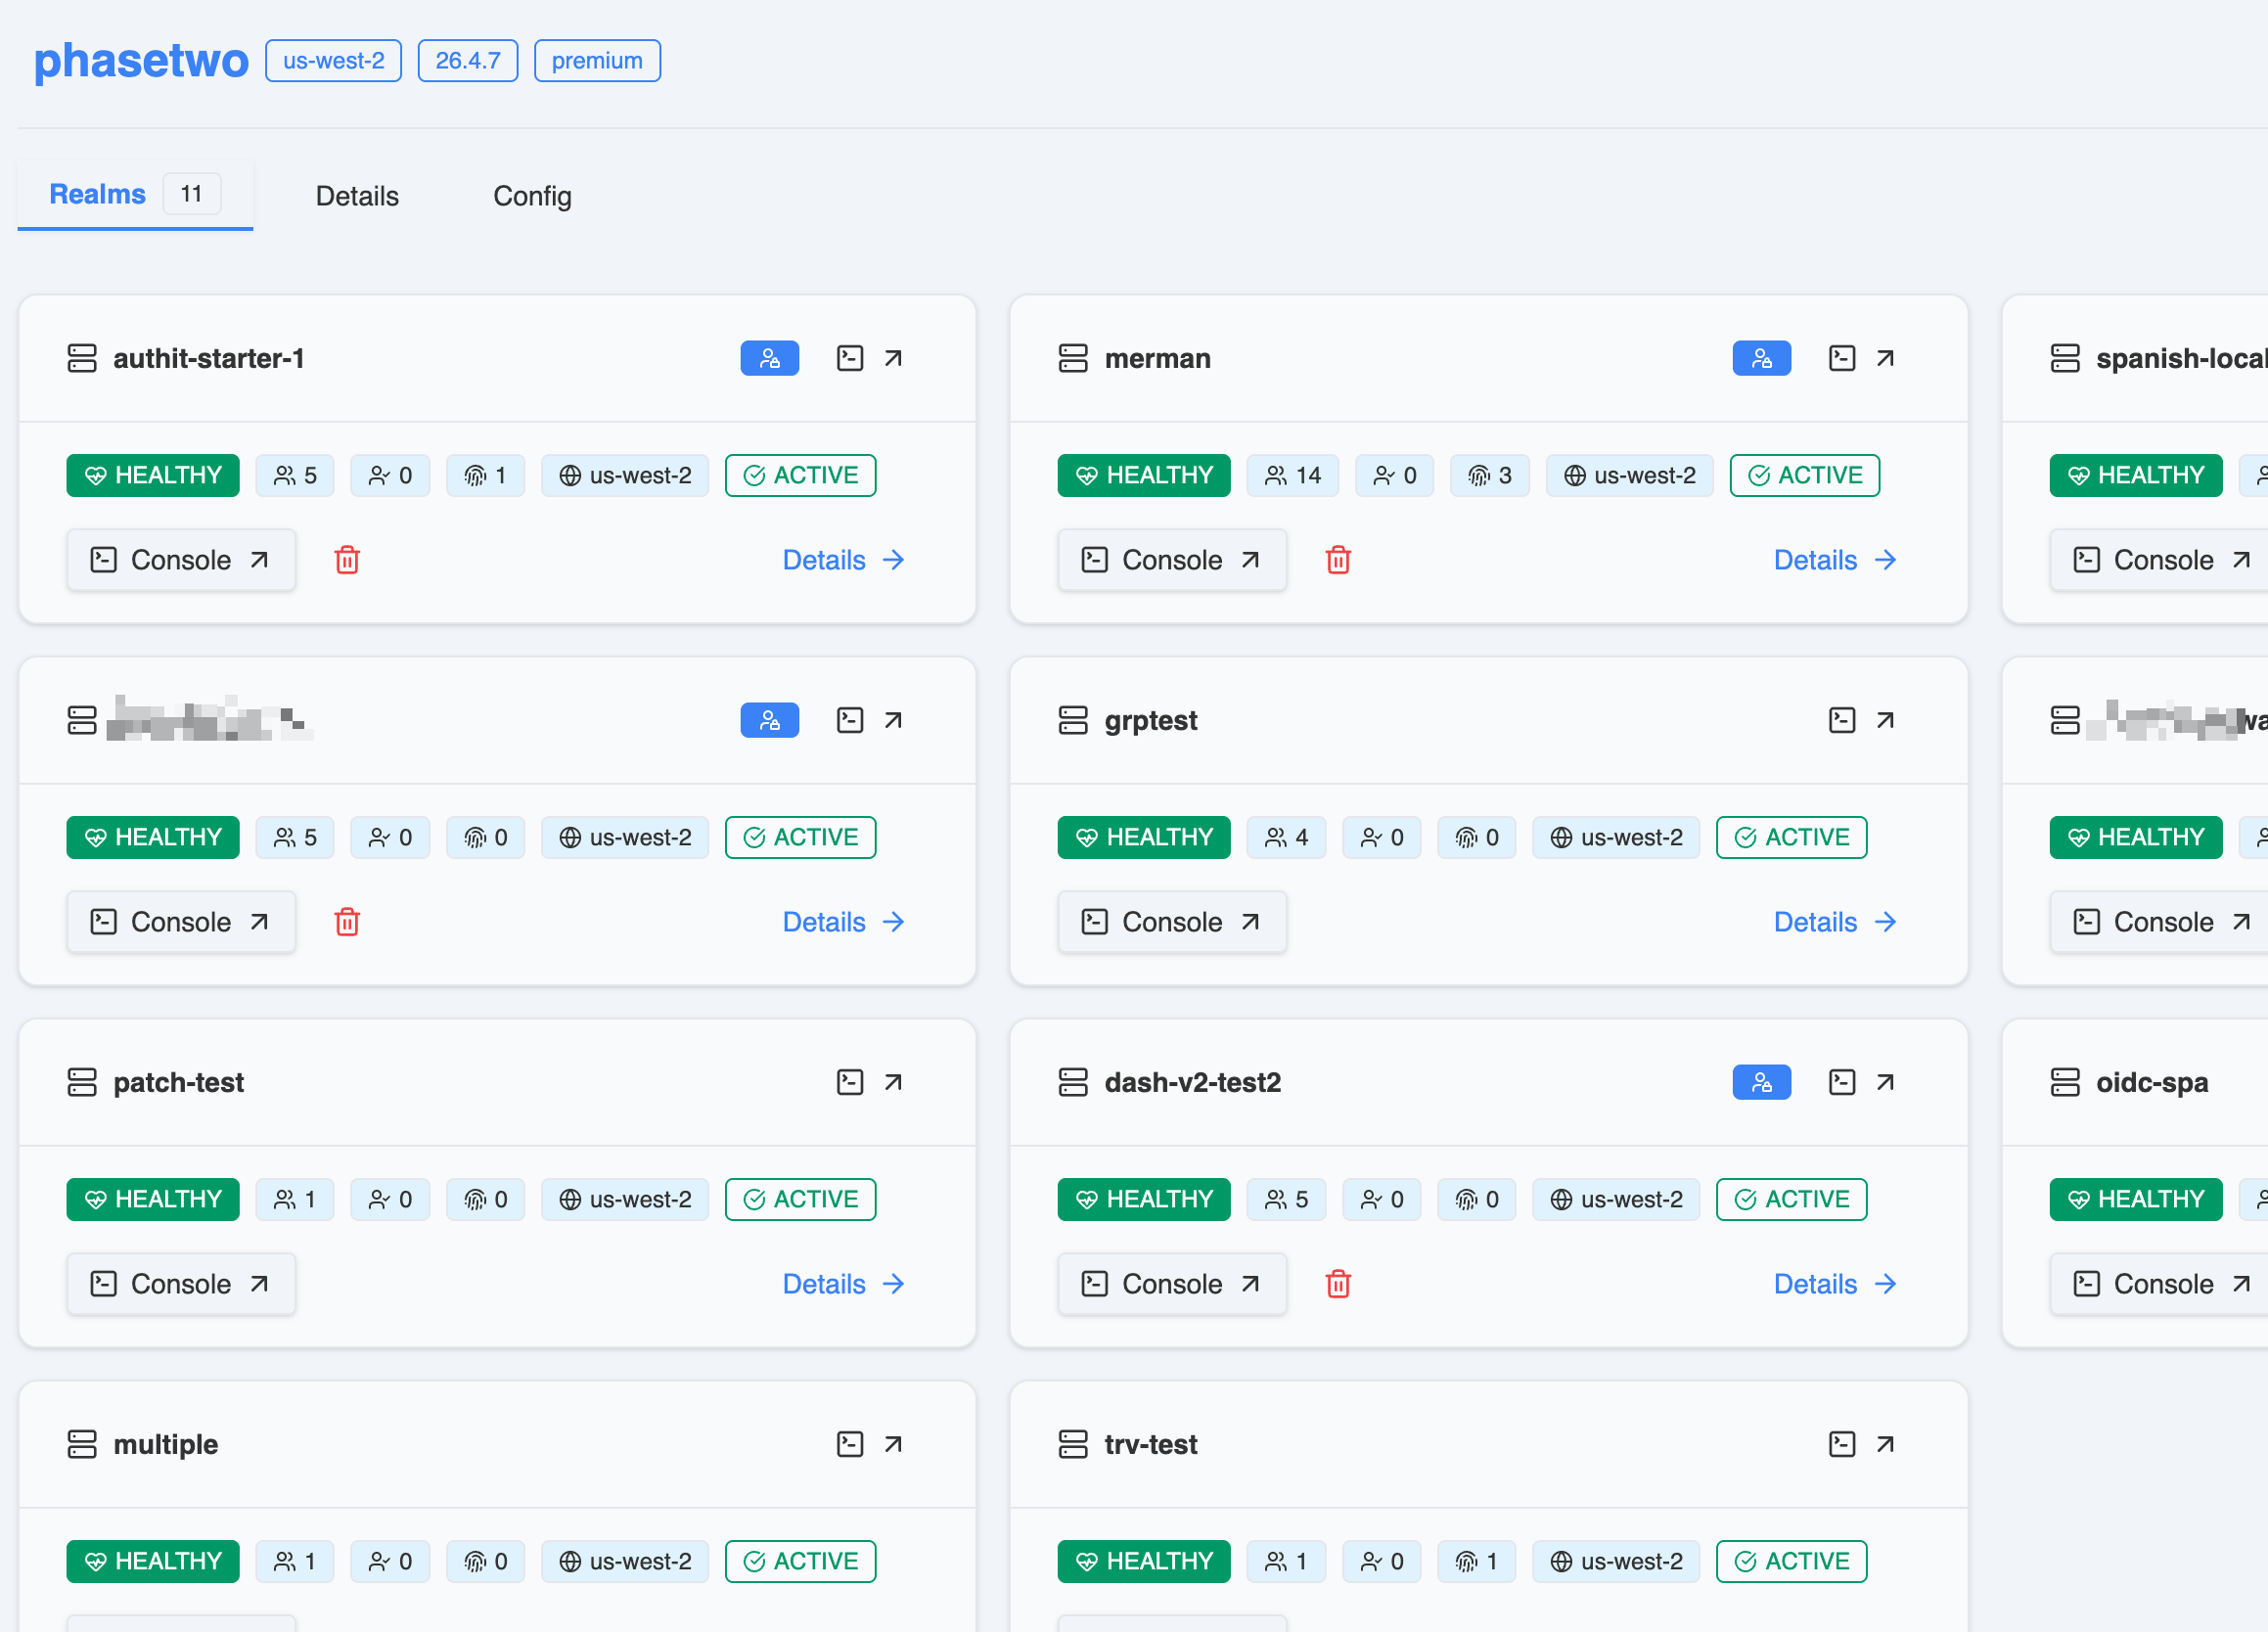
Task: Open the Config tab
Action: [x=532, y=196]
